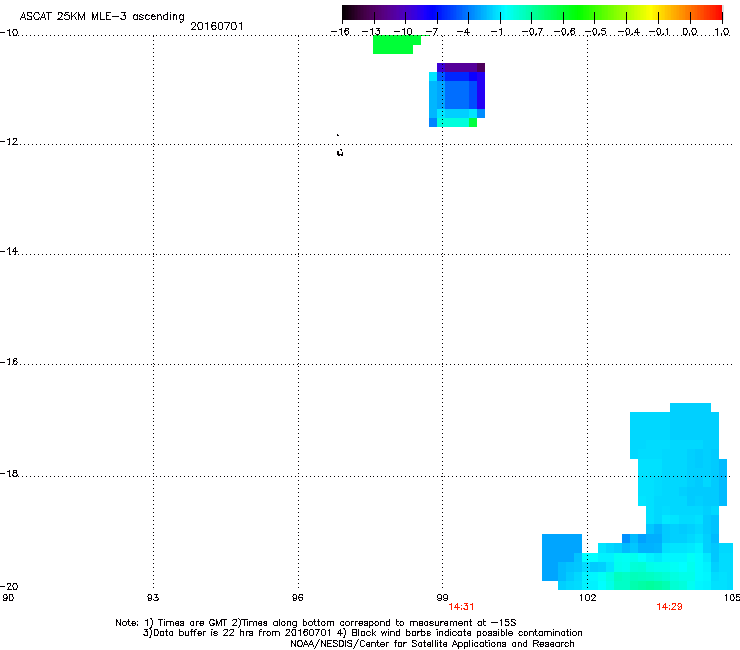The image size is (740, 650).
Task: Click colorbar label -7
Action: point(432,32)
